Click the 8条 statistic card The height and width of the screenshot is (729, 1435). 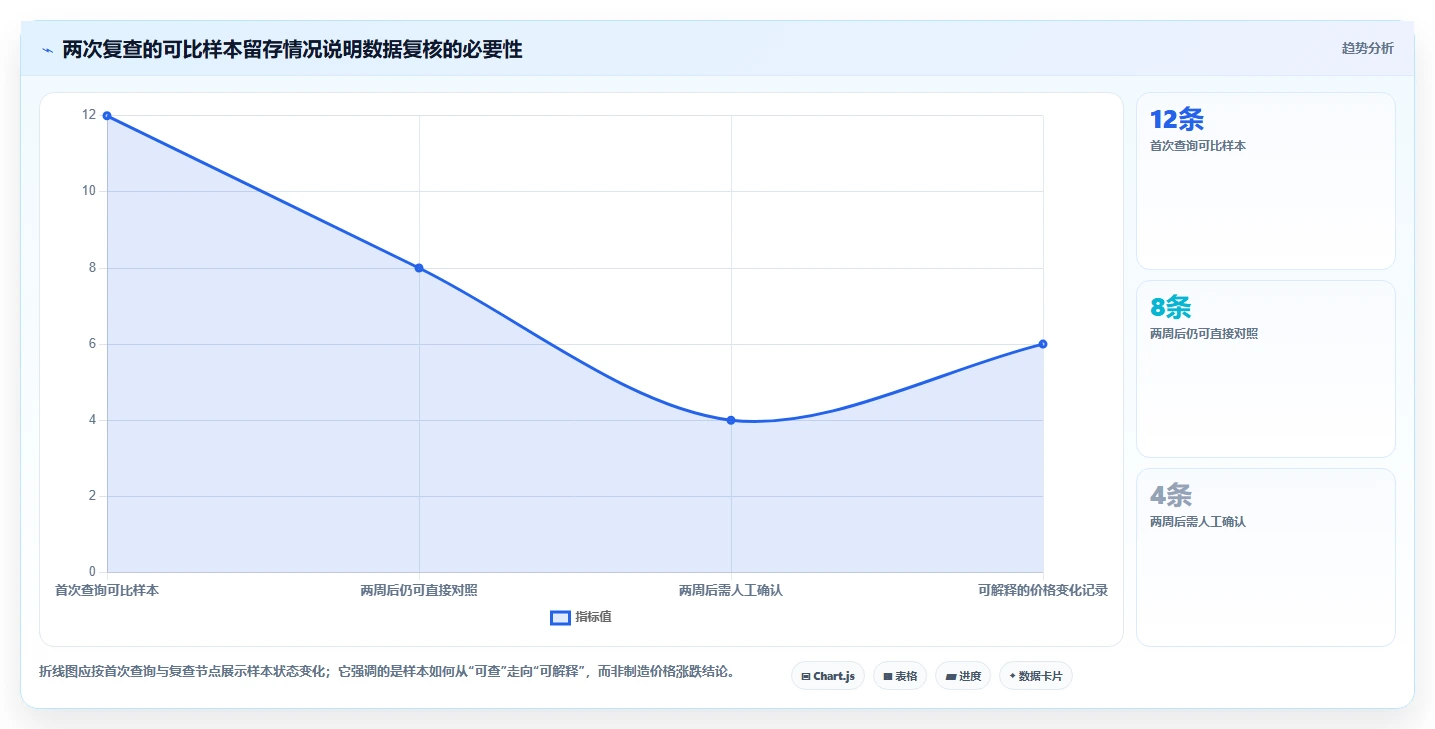click(1265, 369)
